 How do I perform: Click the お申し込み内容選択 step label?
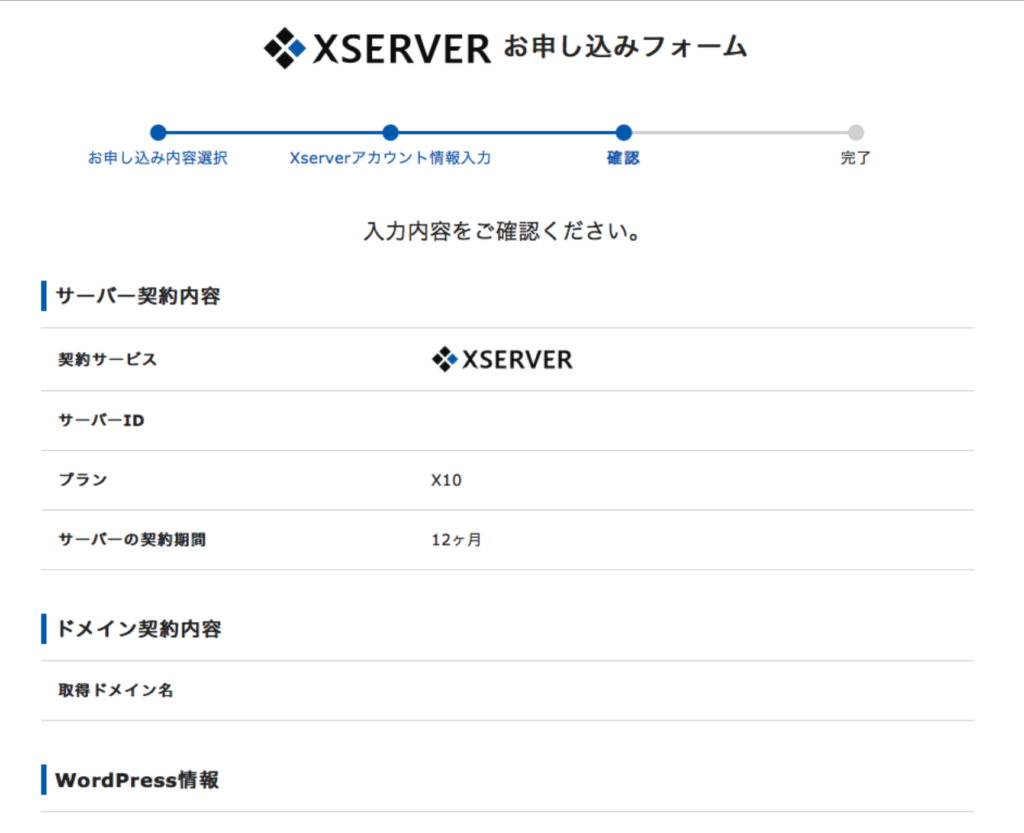(x=157, y=158)
